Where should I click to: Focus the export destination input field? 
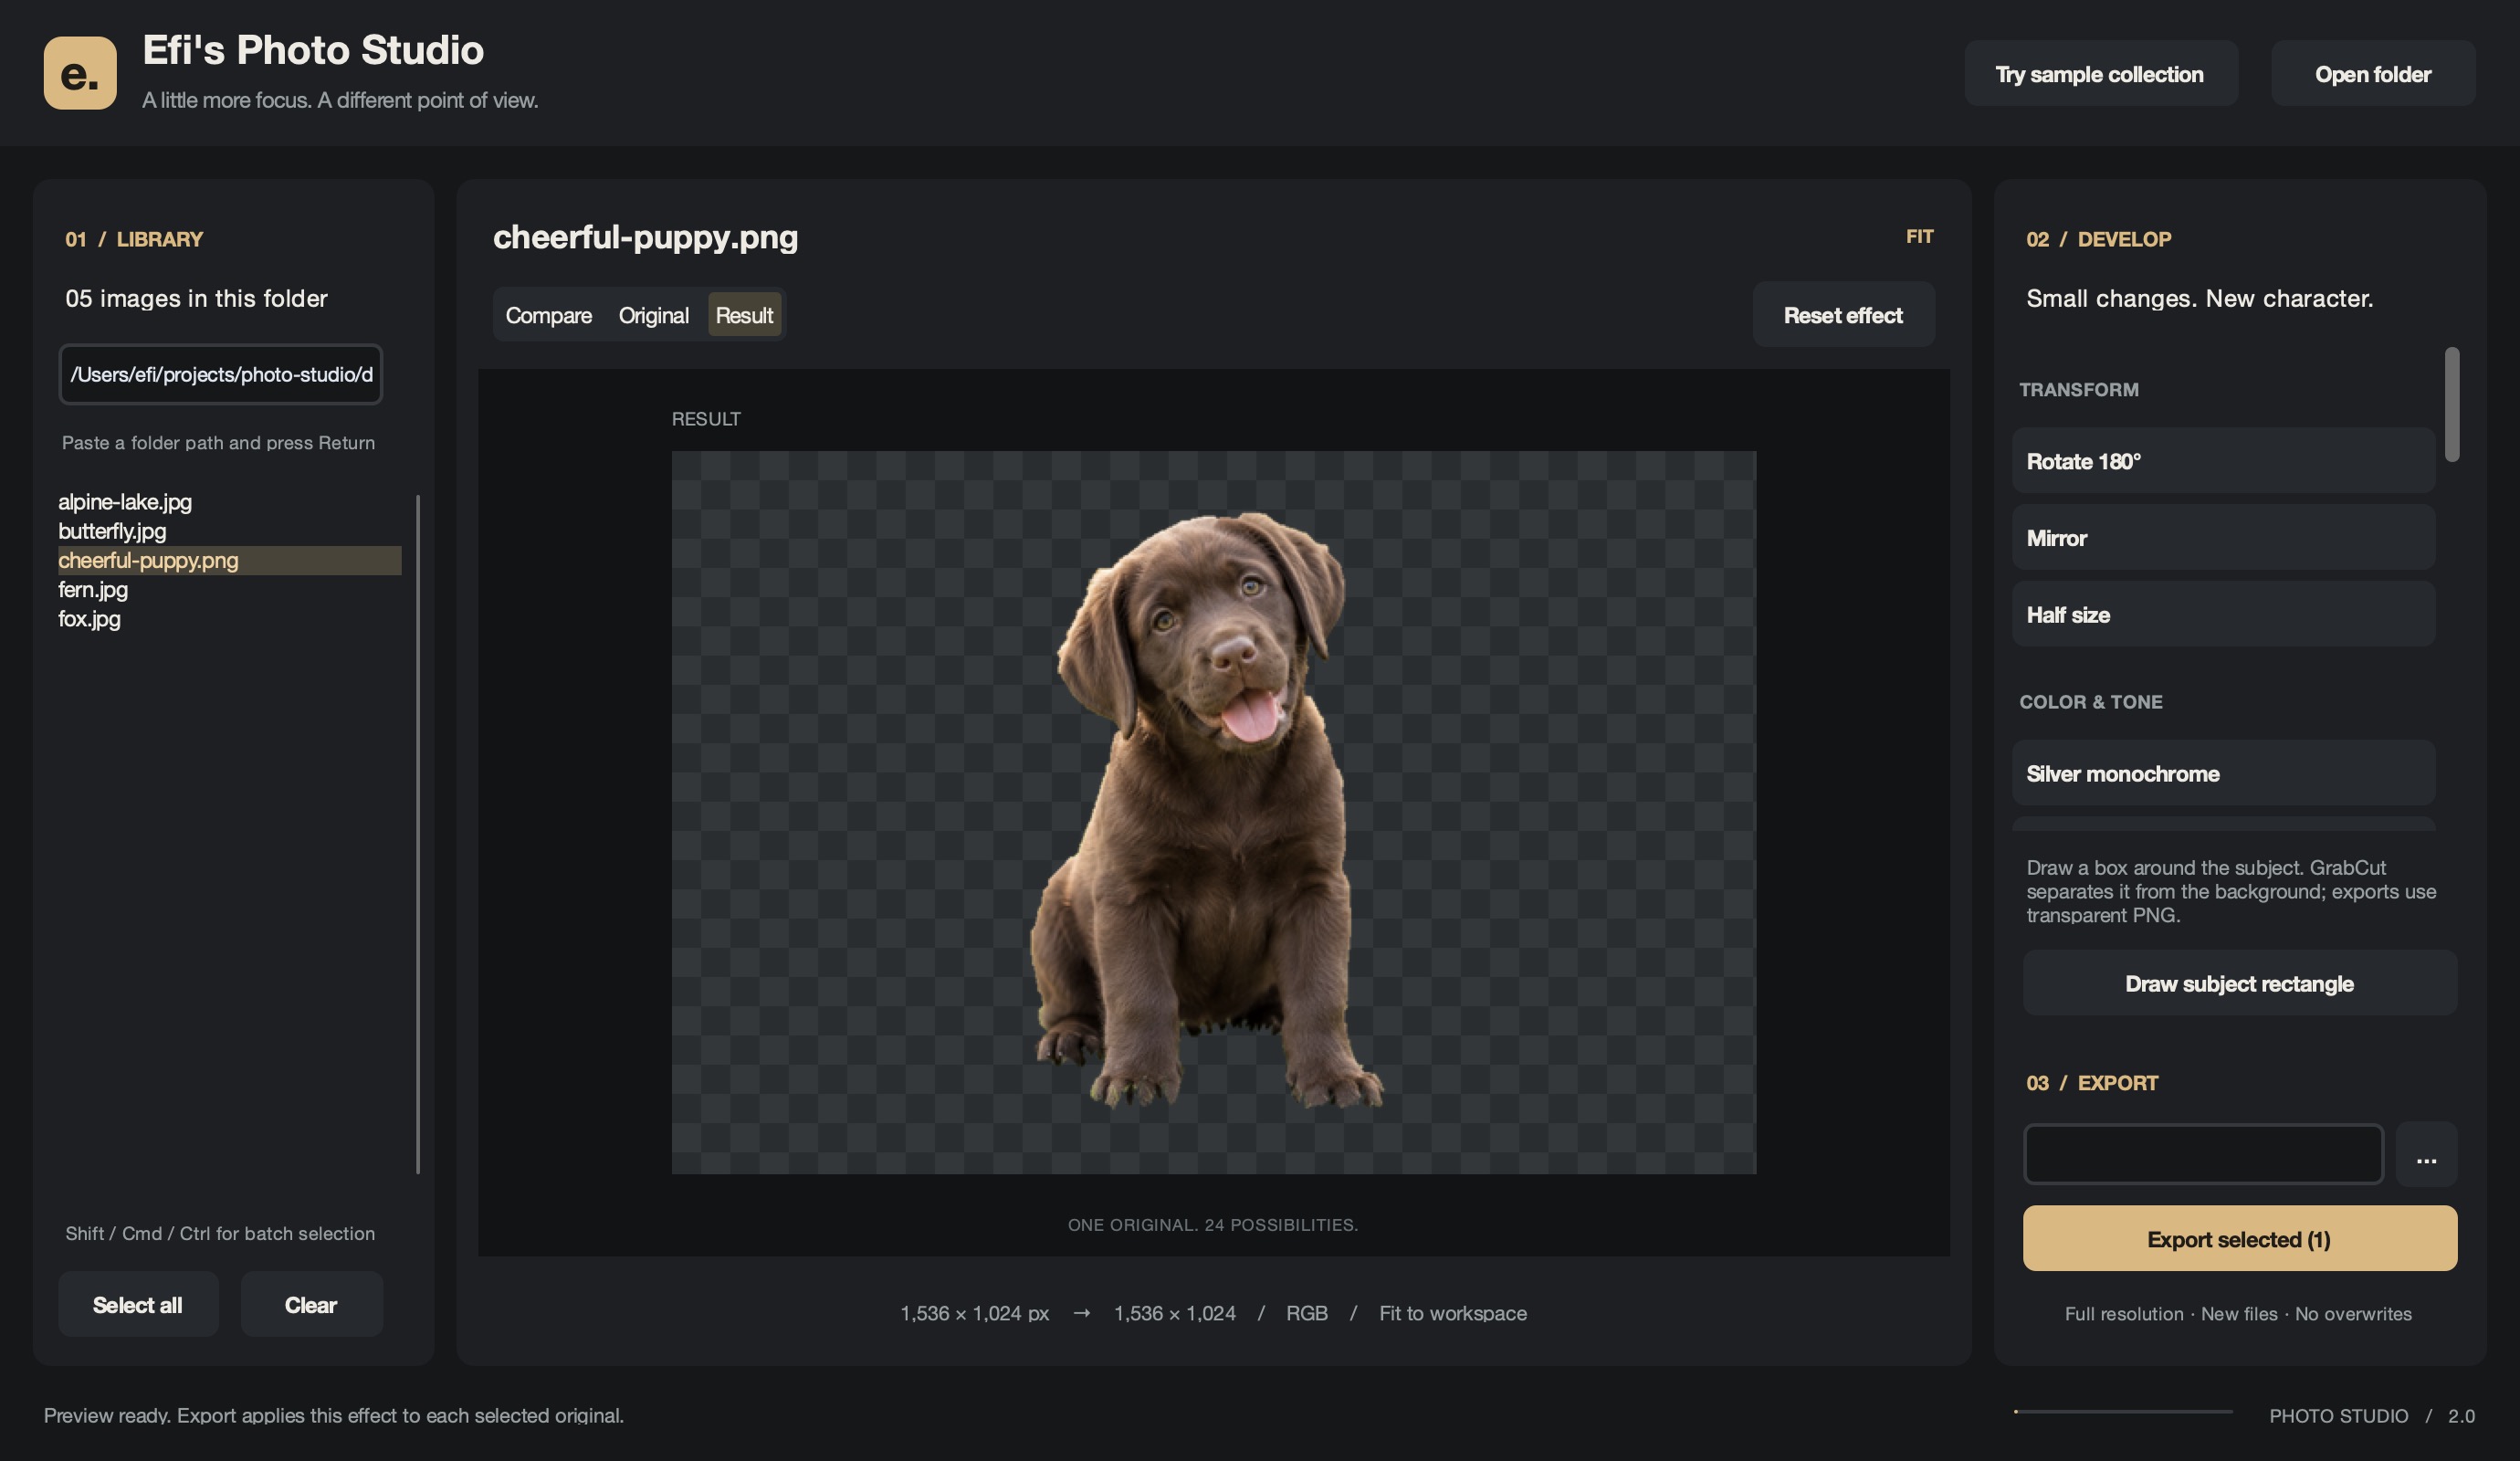coord(2203,1154)
